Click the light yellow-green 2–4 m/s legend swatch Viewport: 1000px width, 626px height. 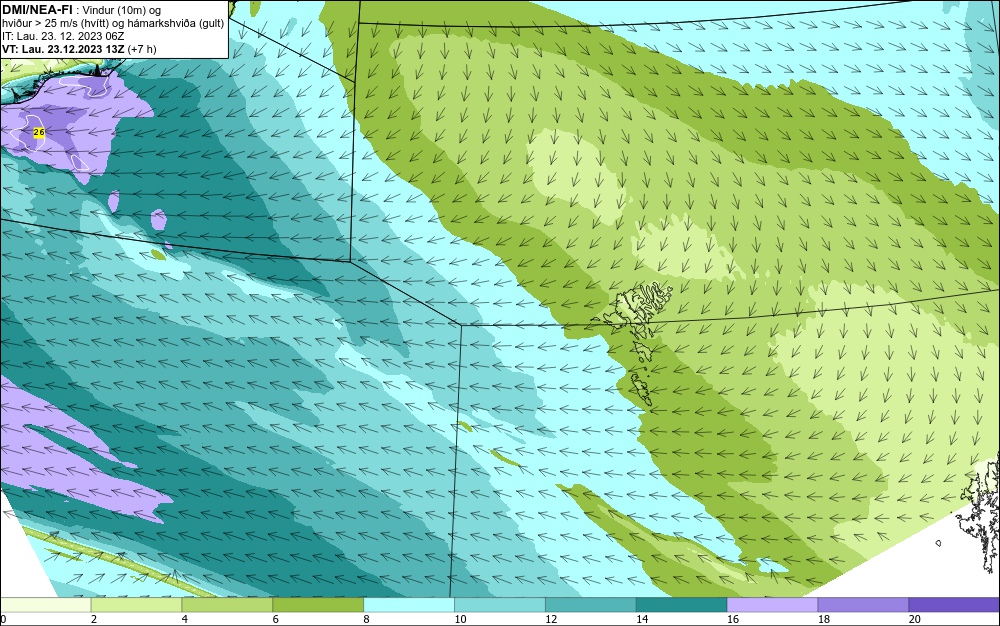pos(136,605)
